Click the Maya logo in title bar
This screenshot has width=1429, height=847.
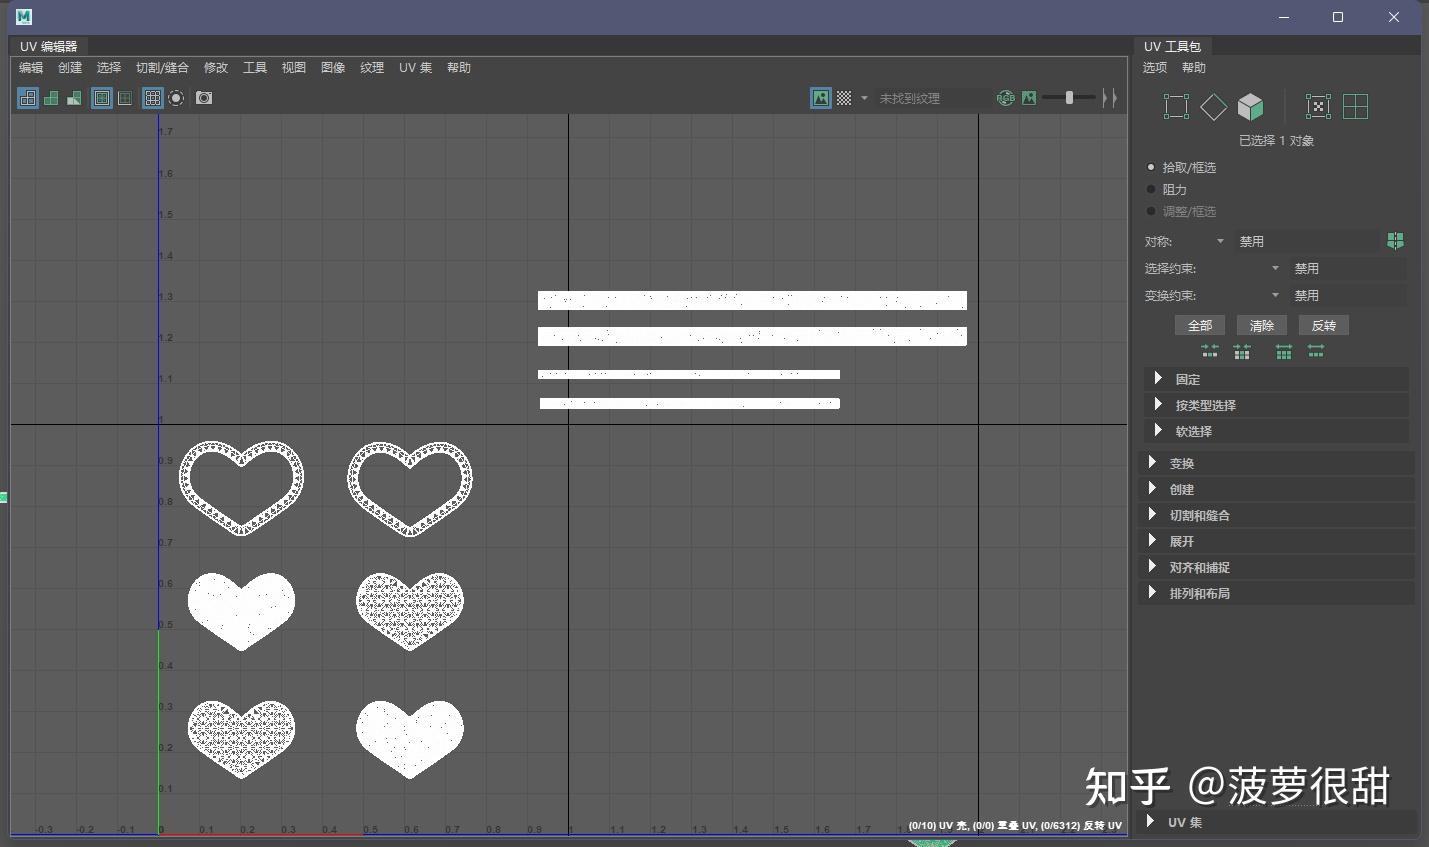(x=24, y=17)
